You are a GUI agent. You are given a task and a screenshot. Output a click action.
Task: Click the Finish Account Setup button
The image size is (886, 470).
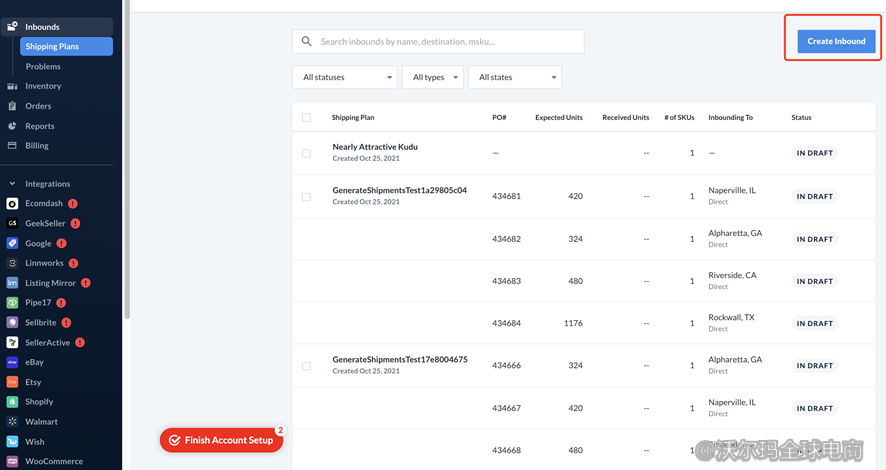pyautogui.click(x=221, y=440)
